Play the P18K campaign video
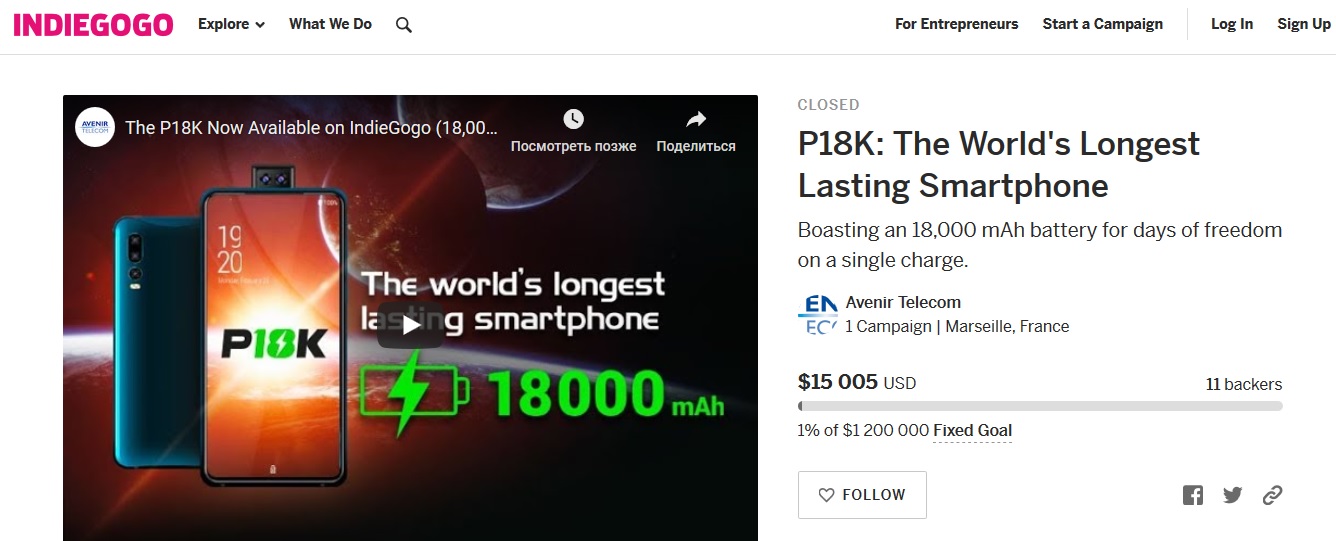This screenshot has width=1336, height=541. [411, 325]
